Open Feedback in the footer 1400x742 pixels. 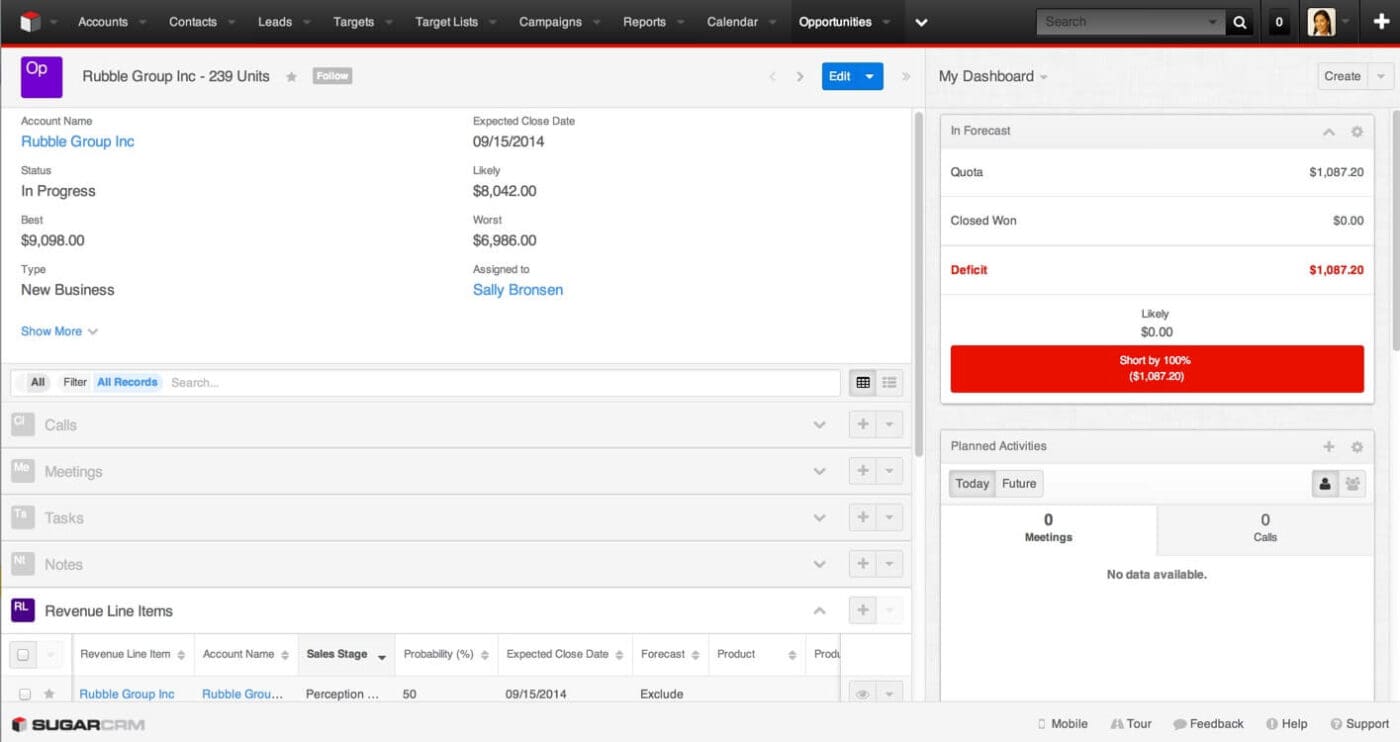1208,724
